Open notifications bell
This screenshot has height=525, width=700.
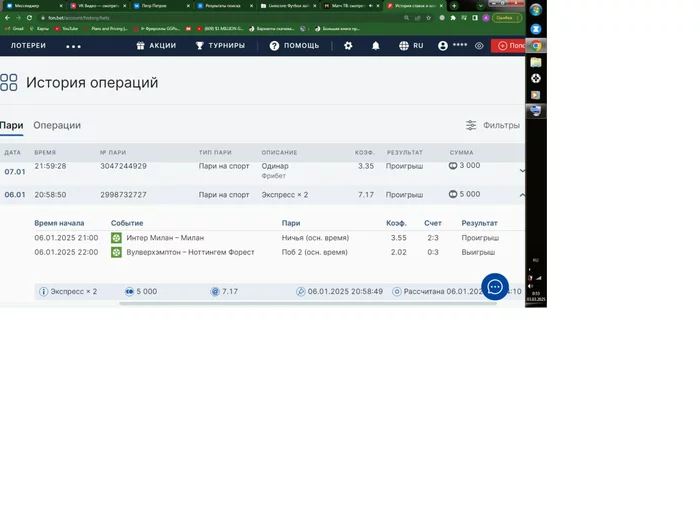[x=376, y=46]
